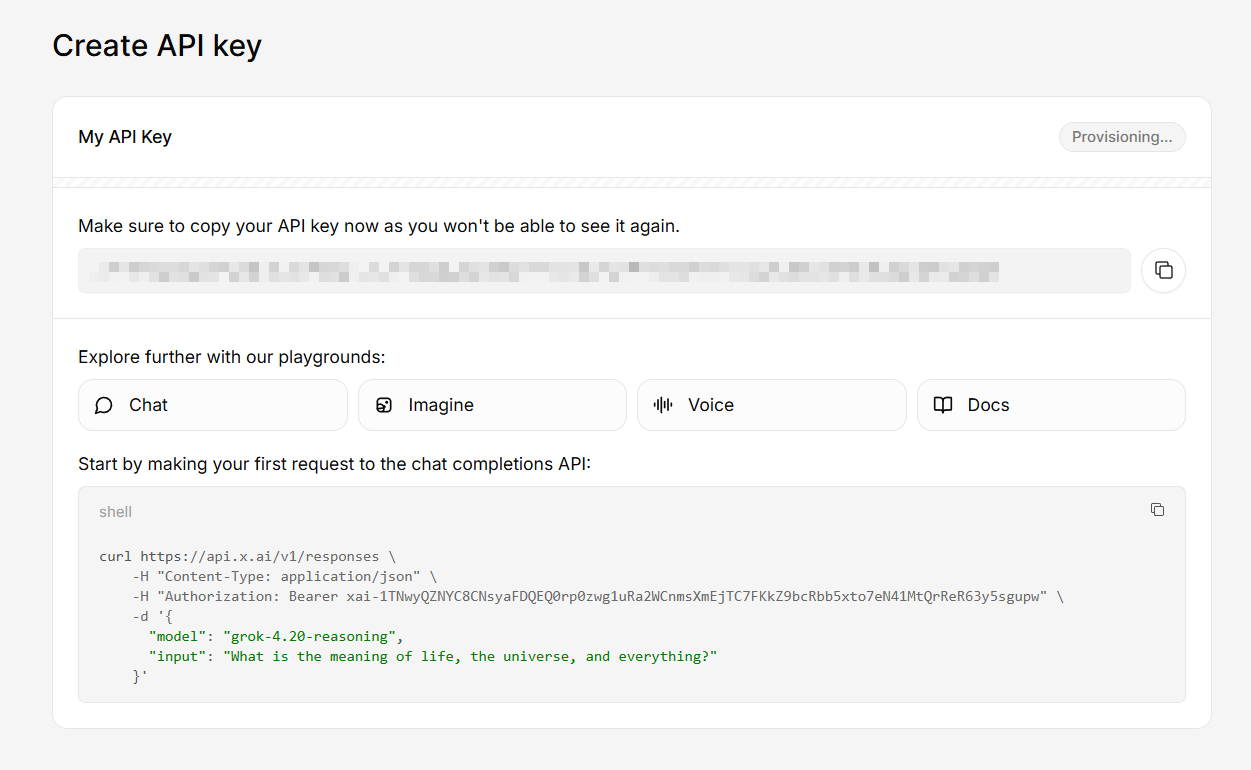The image size is (1251, 770).
Task: Select the waveform icon on the Voice card
Action: (662, 405)
